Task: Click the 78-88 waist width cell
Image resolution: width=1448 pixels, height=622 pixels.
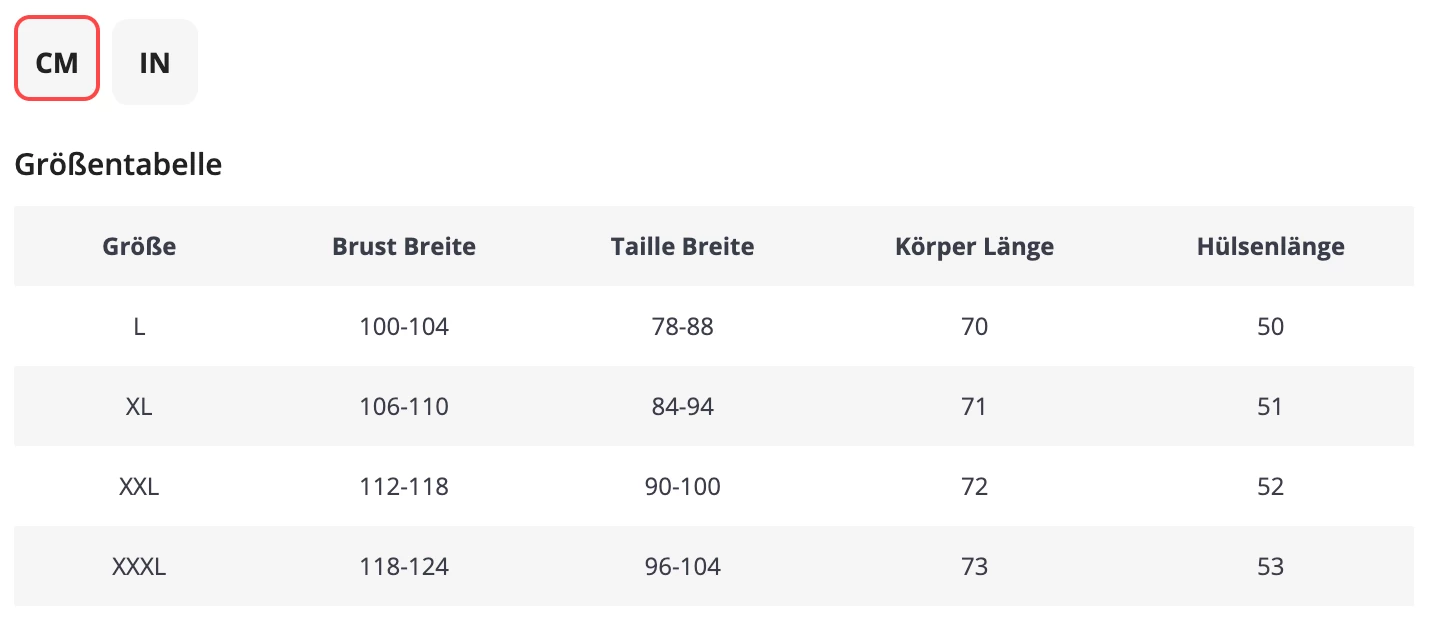Action: pos(682,327)
